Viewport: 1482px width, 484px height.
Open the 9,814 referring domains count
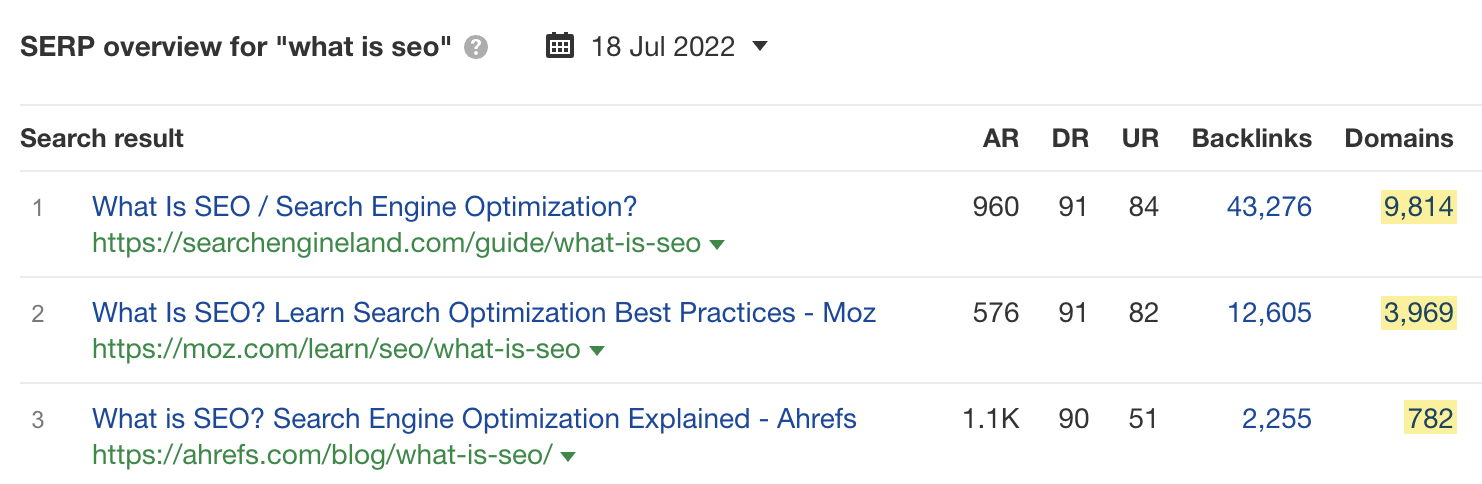point(1418,207)
